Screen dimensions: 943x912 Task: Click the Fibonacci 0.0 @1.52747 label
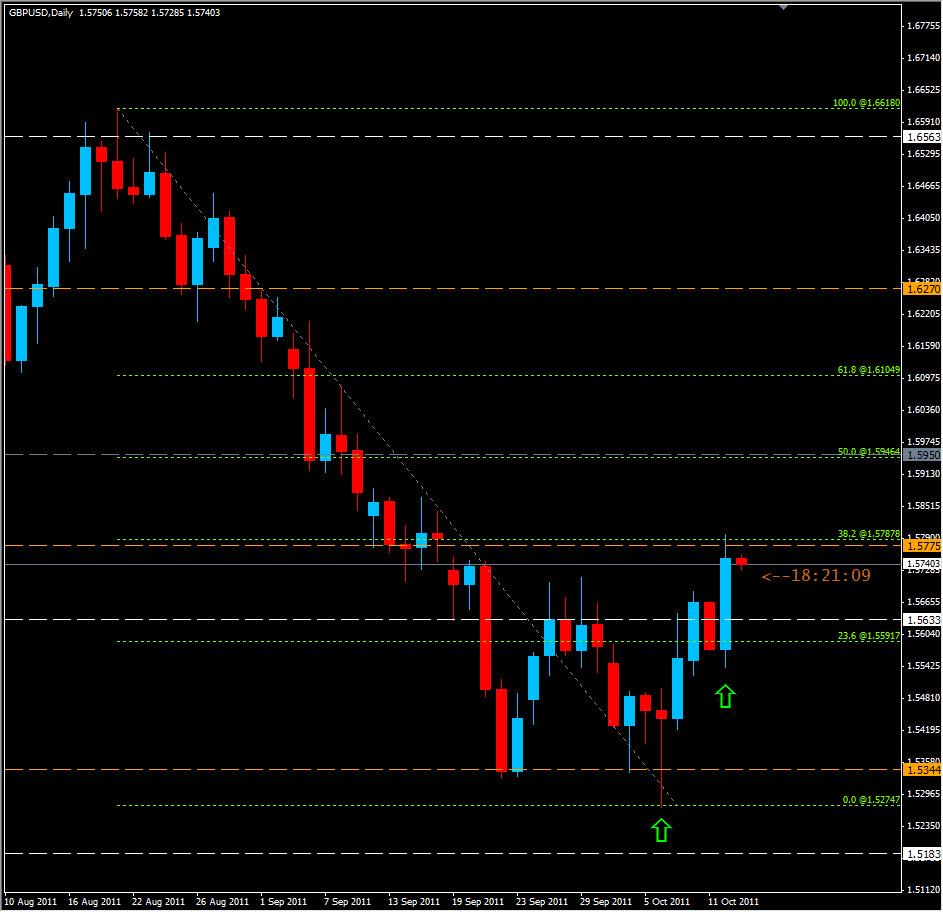[x=870, y=800]
